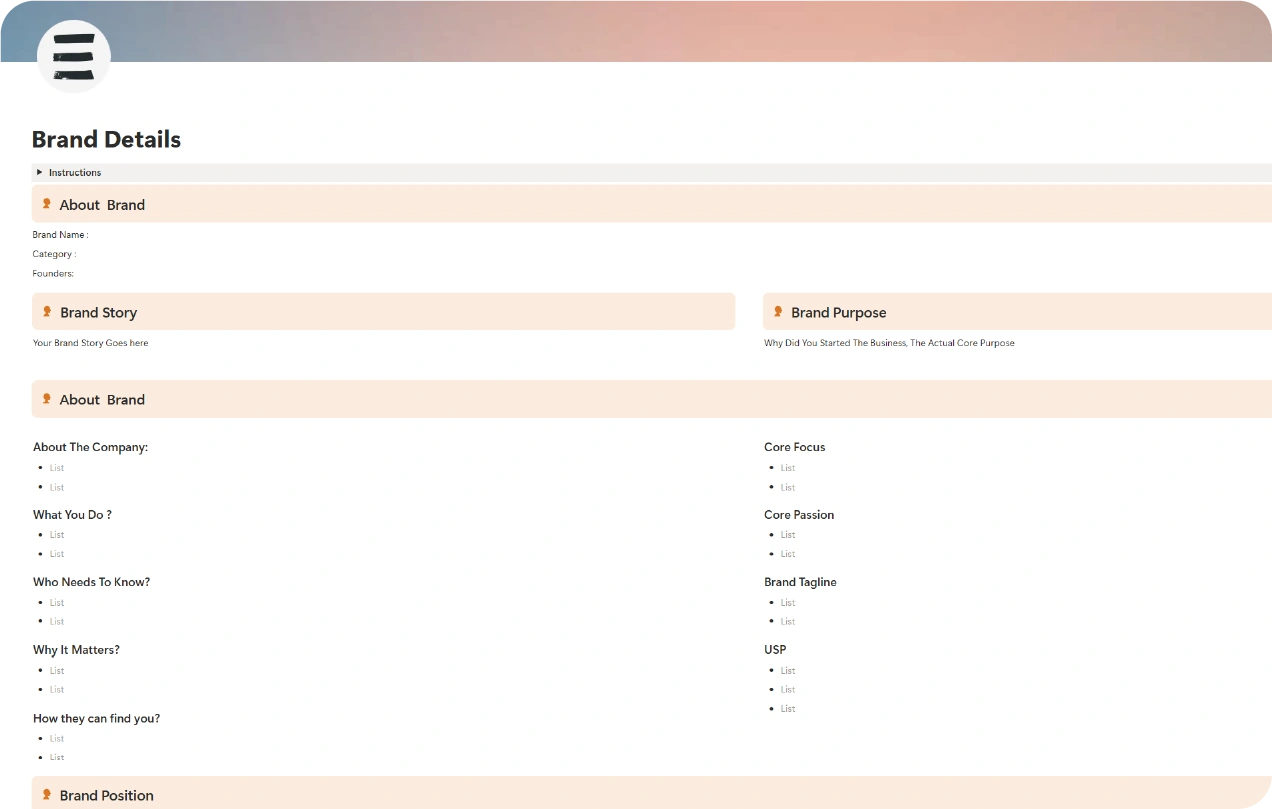Click the page icon with stacked black strokes
Image resolution: width=1272 pixels, height=809 pixels.
pos(73,57)
